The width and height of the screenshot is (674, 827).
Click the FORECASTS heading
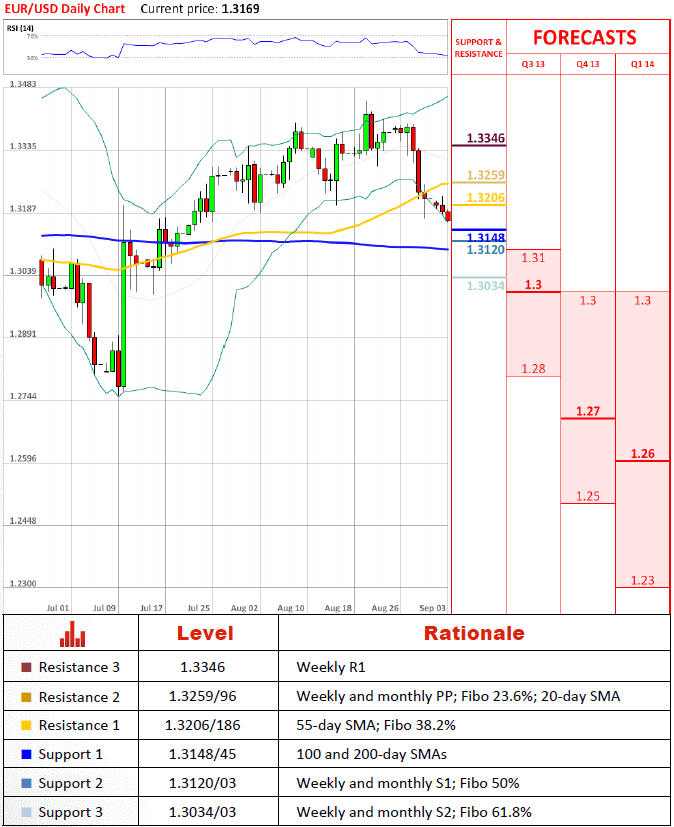pos(584,38)
